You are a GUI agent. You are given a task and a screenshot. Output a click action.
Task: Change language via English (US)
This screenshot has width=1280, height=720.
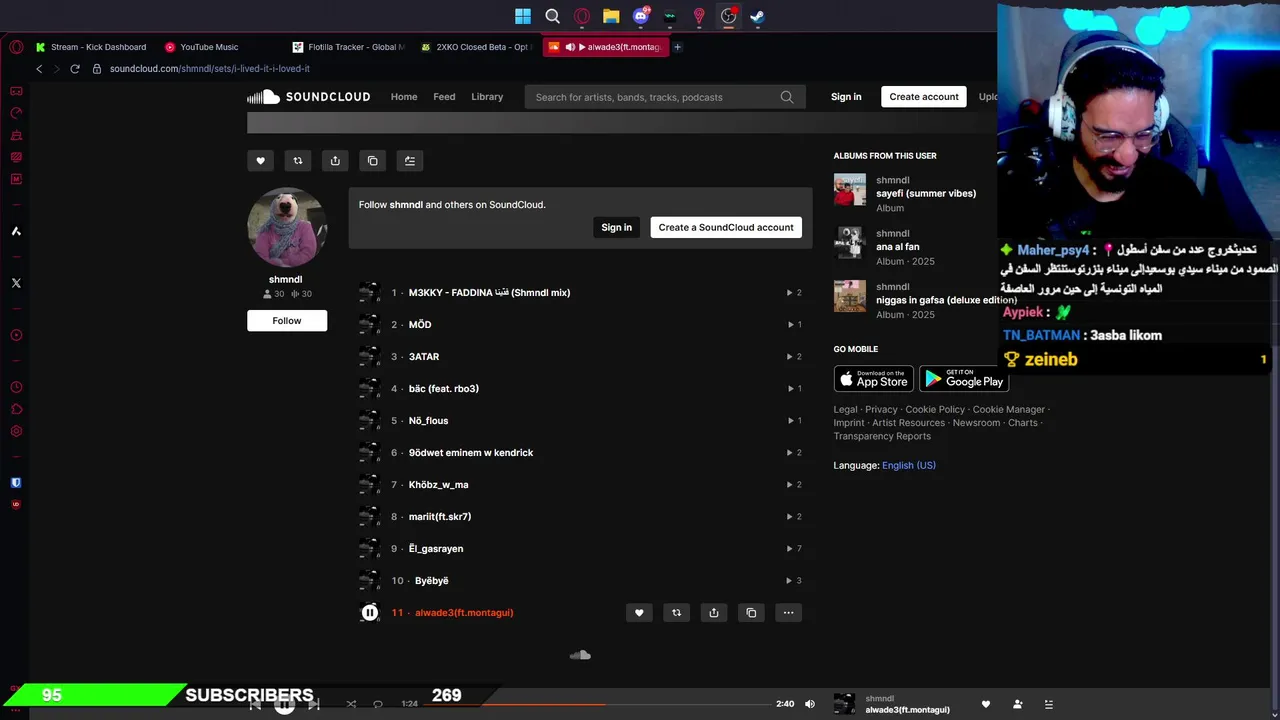click(909, 465)
